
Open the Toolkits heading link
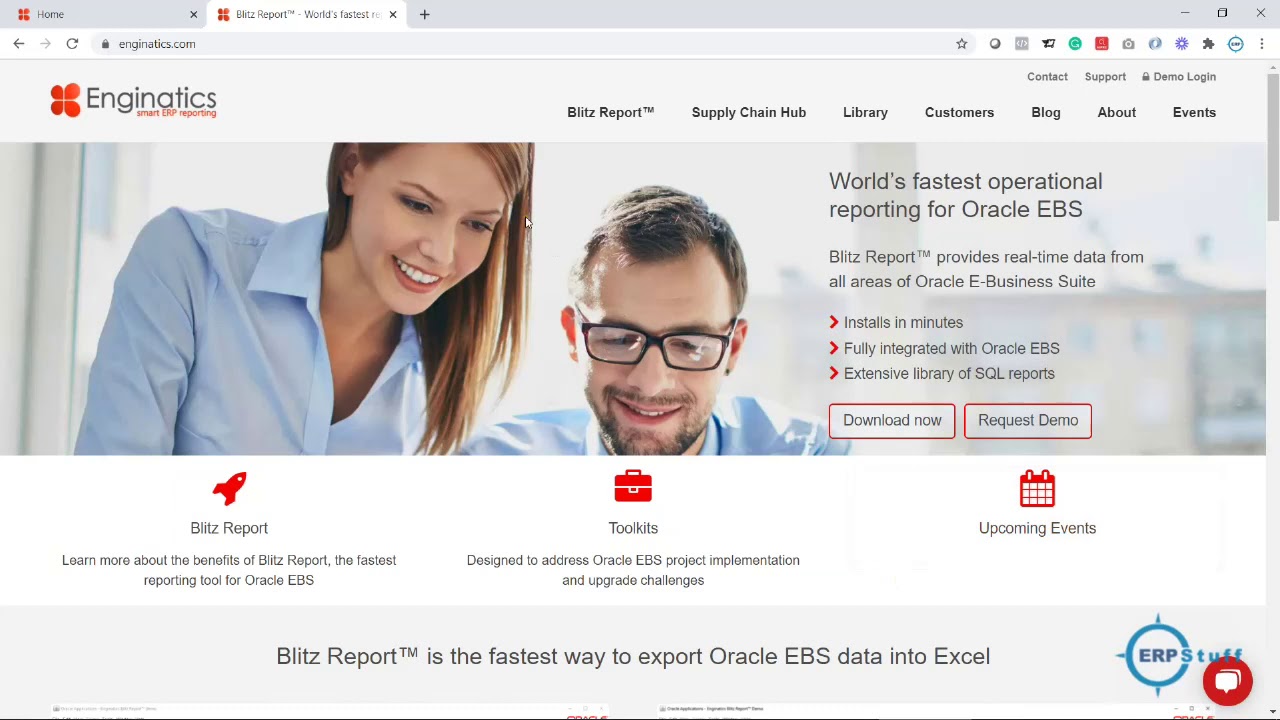(633, 528)
